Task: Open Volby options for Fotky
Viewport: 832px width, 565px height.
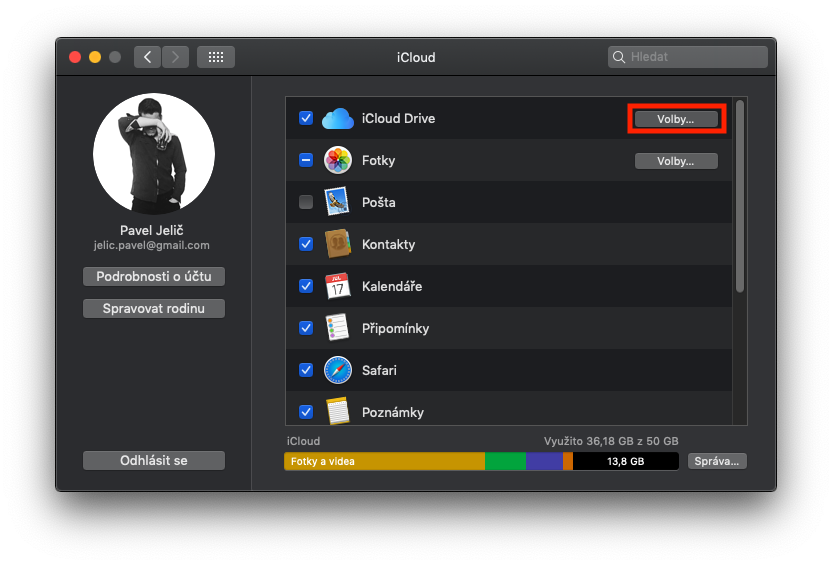Action: click(676, 161)
